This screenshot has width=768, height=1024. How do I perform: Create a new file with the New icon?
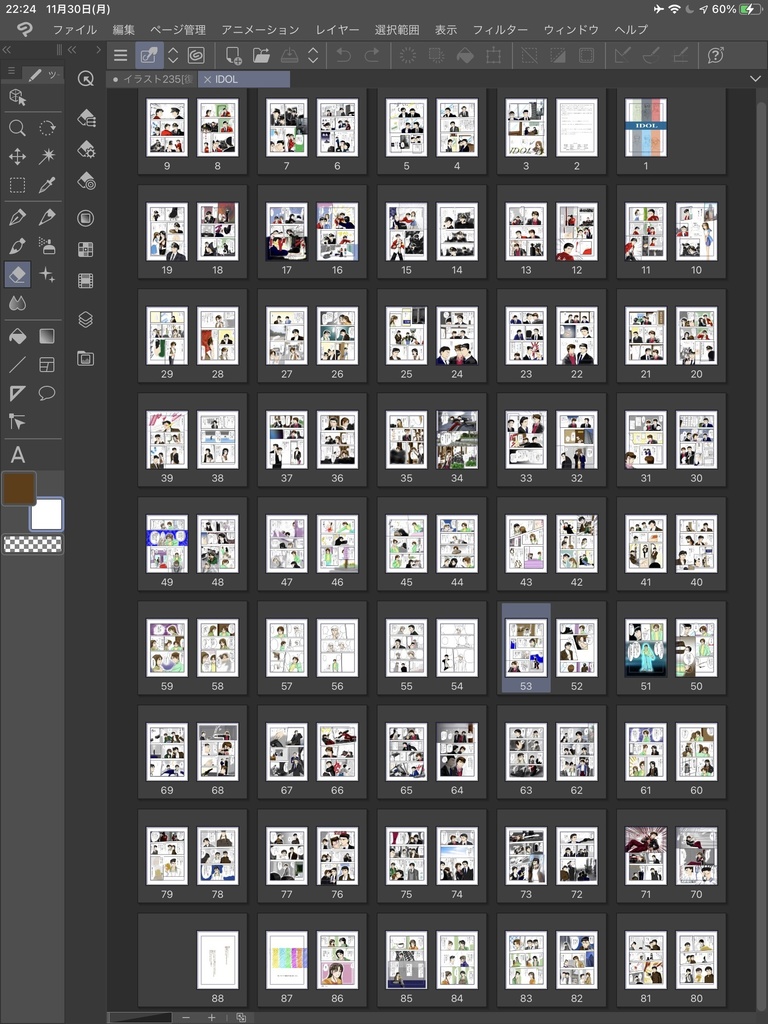(233, 56)
